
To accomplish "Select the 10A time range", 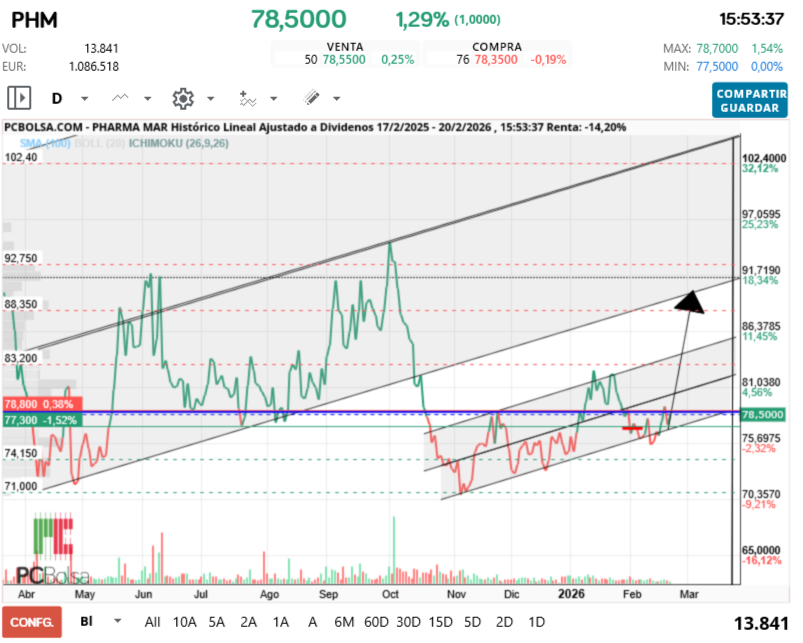I will coord(185,622).
